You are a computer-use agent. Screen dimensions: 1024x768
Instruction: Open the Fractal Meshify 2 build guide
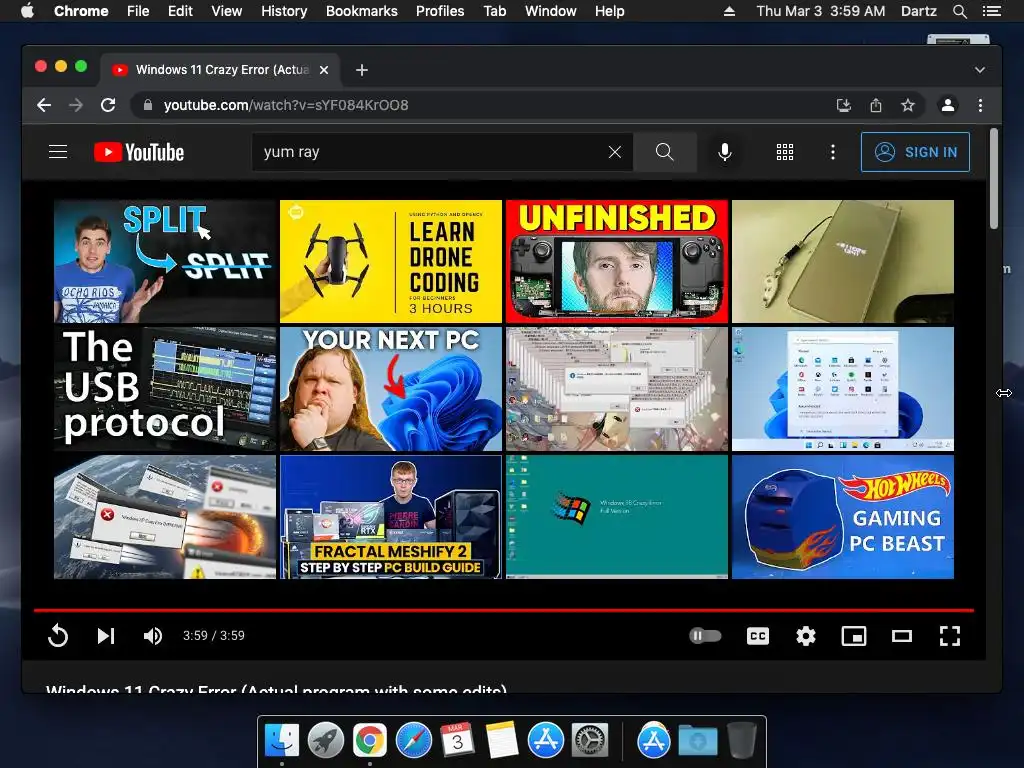(x=391, y=517)
